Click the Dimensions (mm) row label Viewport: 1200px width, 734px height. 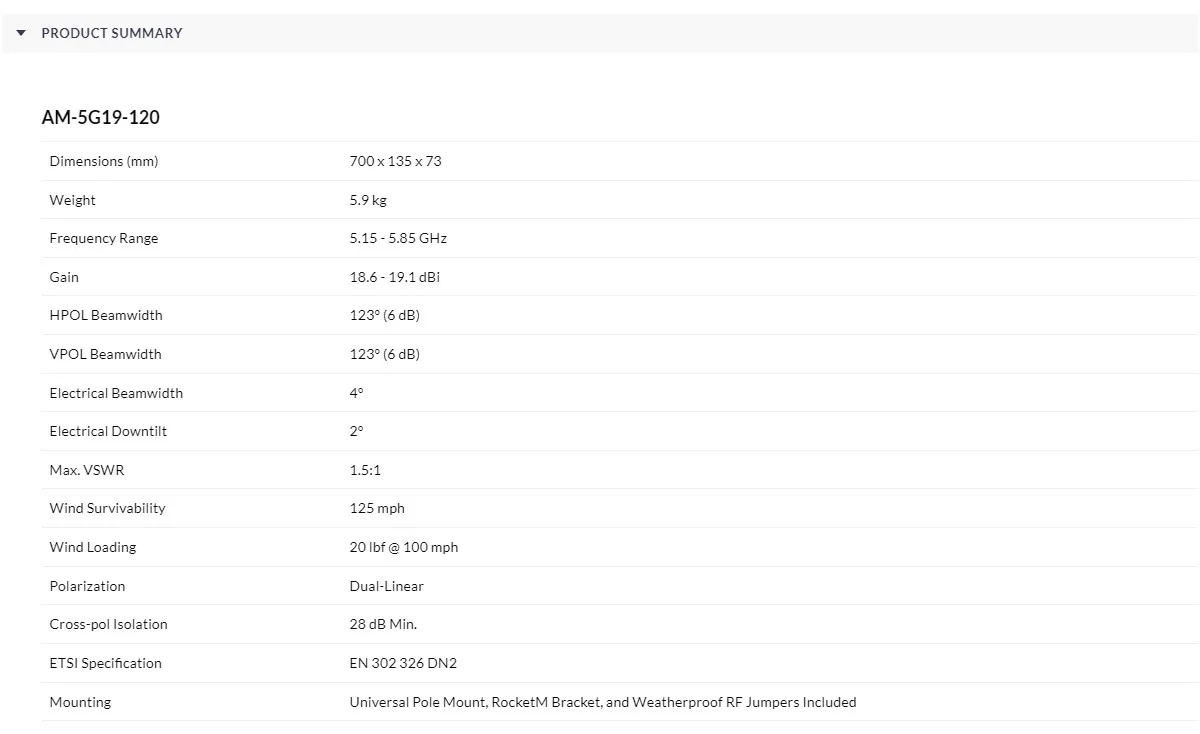tap(104, 161)
